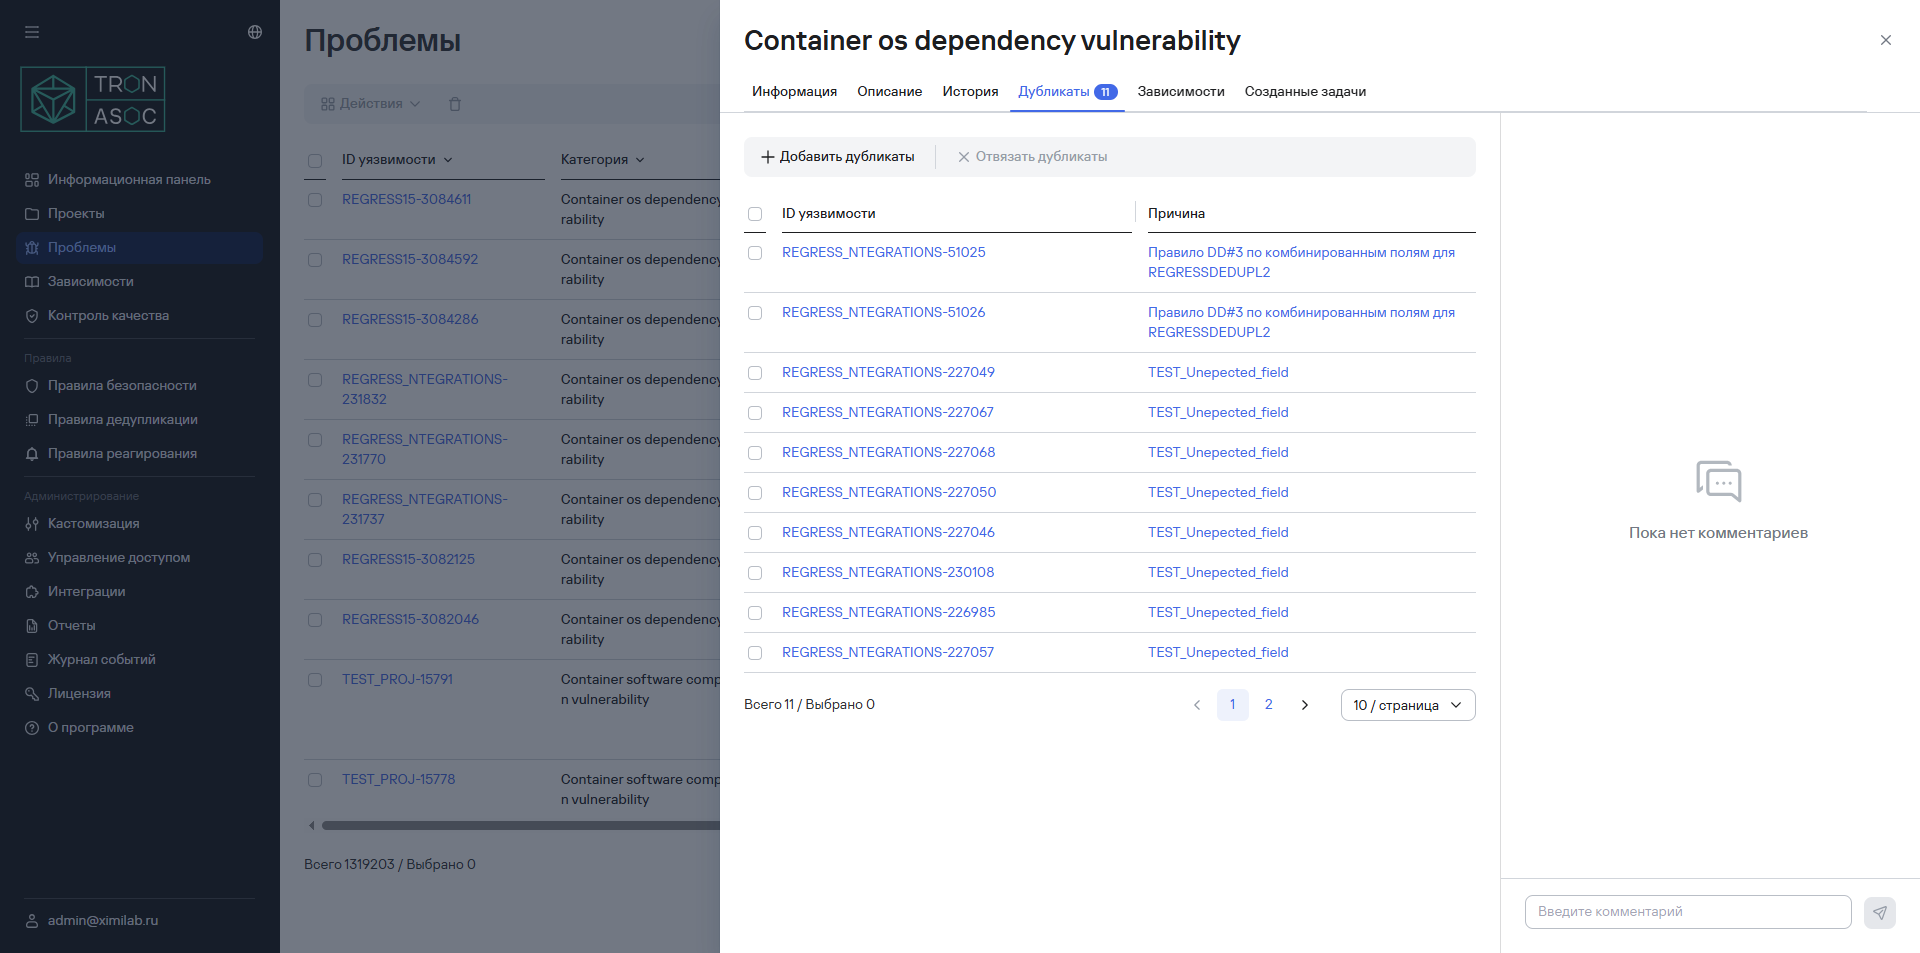Open the Зависимости tab

[x=1180, y=92]
